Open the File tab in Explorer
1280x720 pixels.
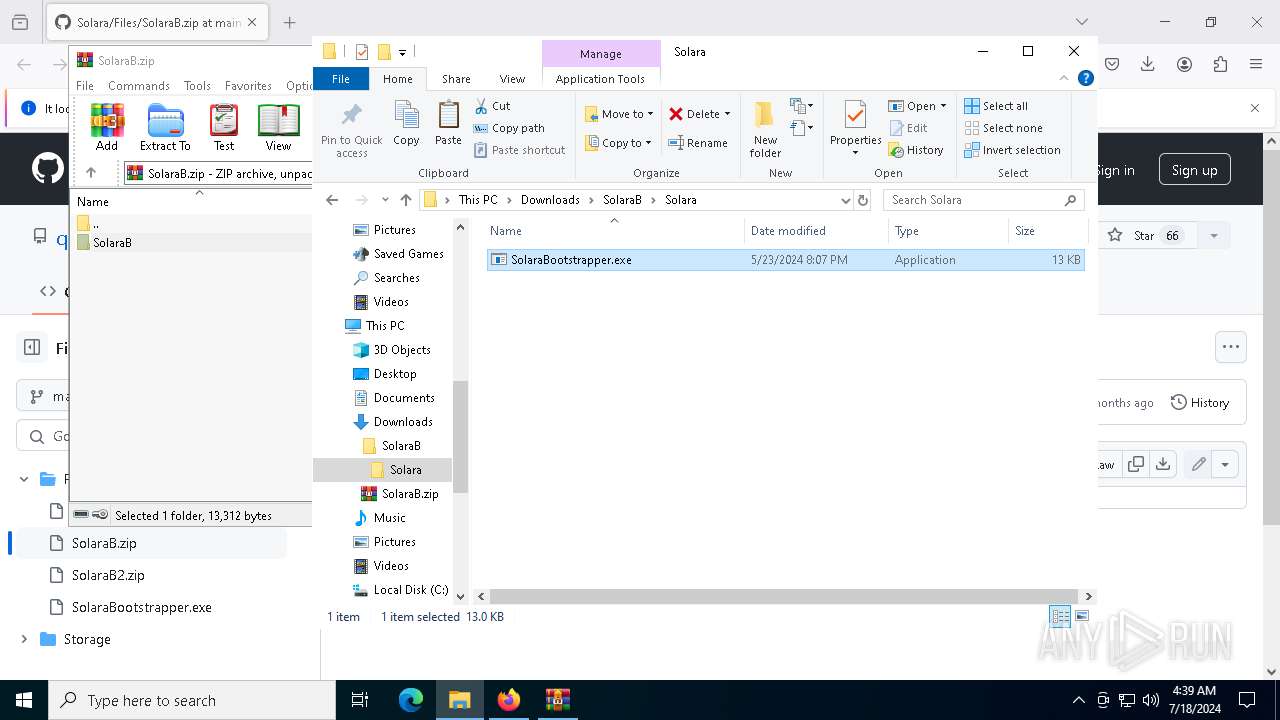point(341,79)
